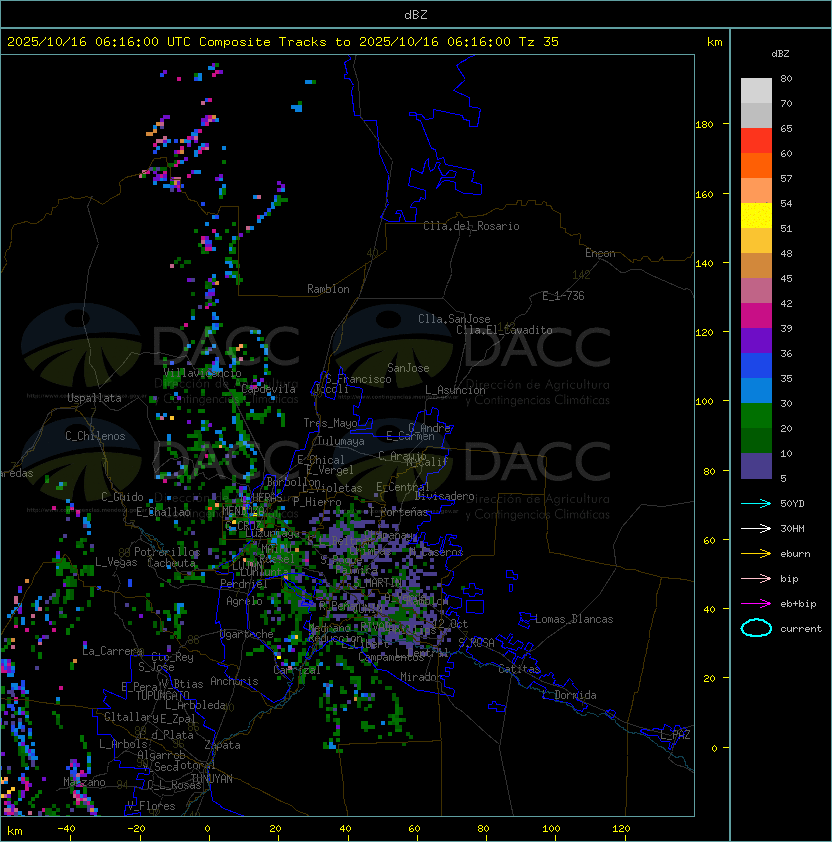Click the 'Encon' map label
Viewport: 832px width, 842px height.
pos(600,253)
